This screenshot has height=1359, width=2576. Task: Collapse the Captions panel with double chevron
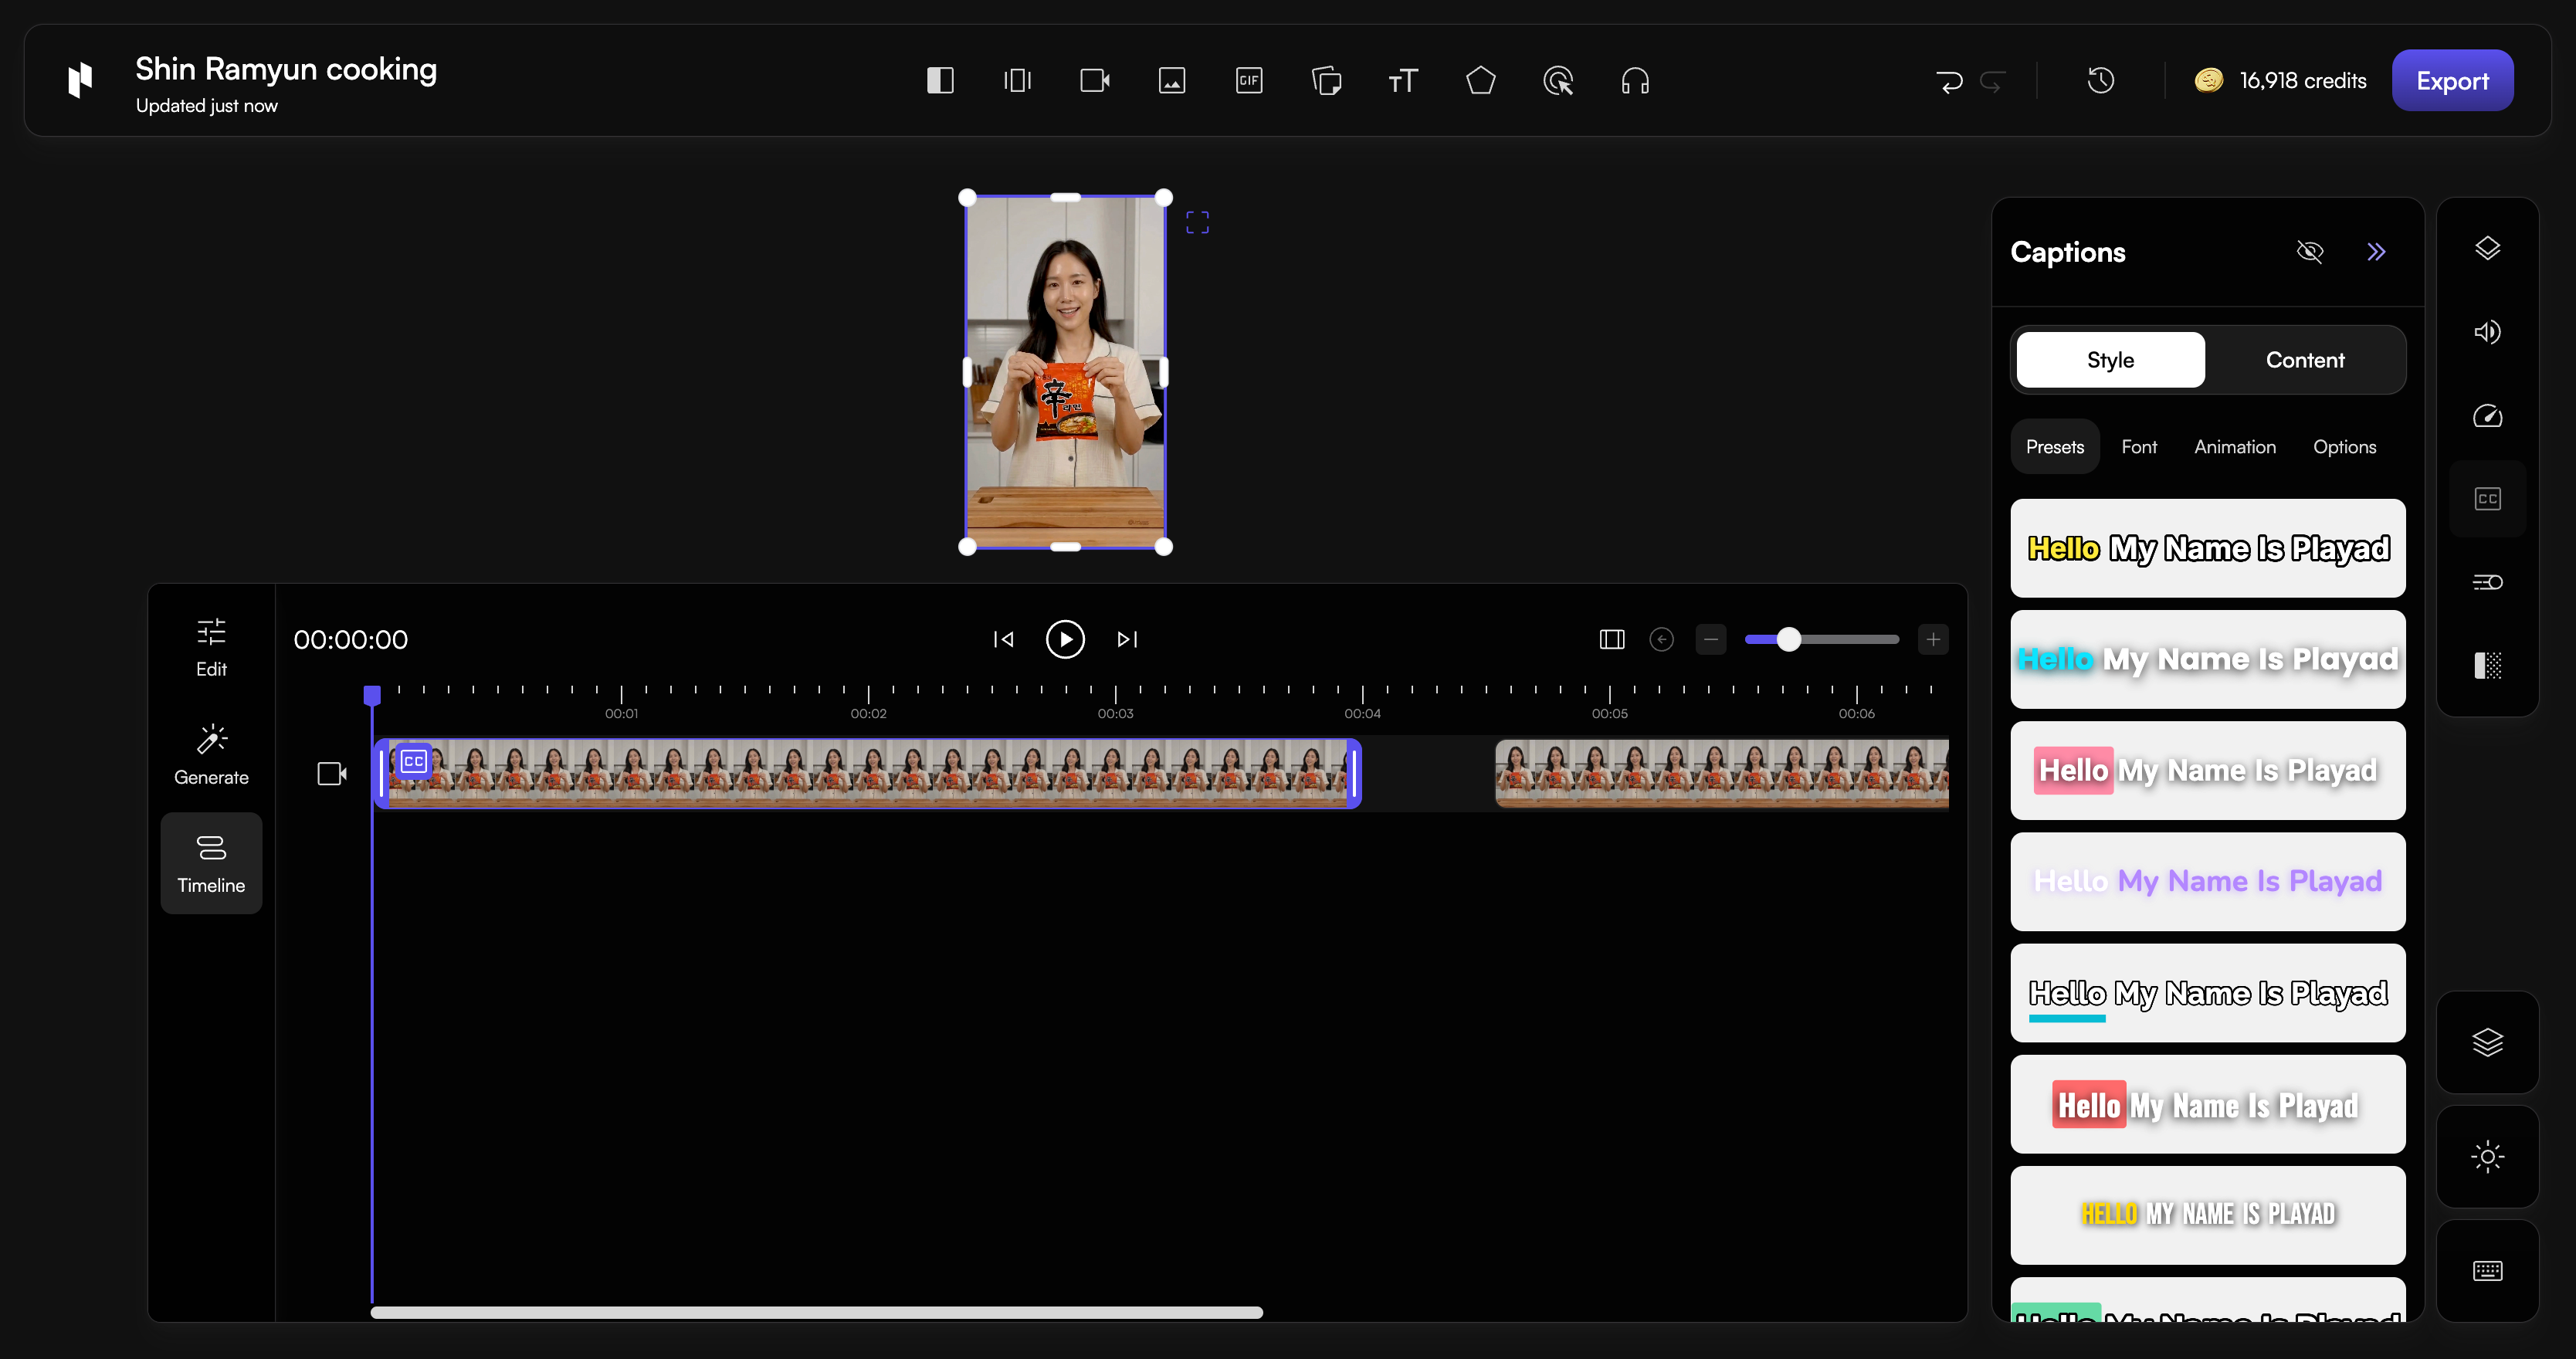[2376, 252]
